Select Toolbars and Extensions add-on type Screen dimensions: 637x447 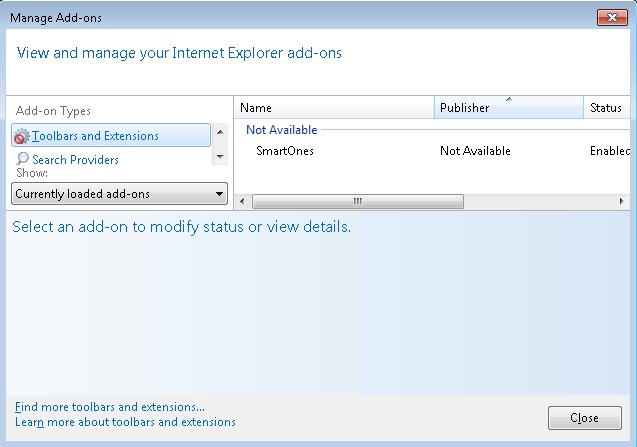111,135
